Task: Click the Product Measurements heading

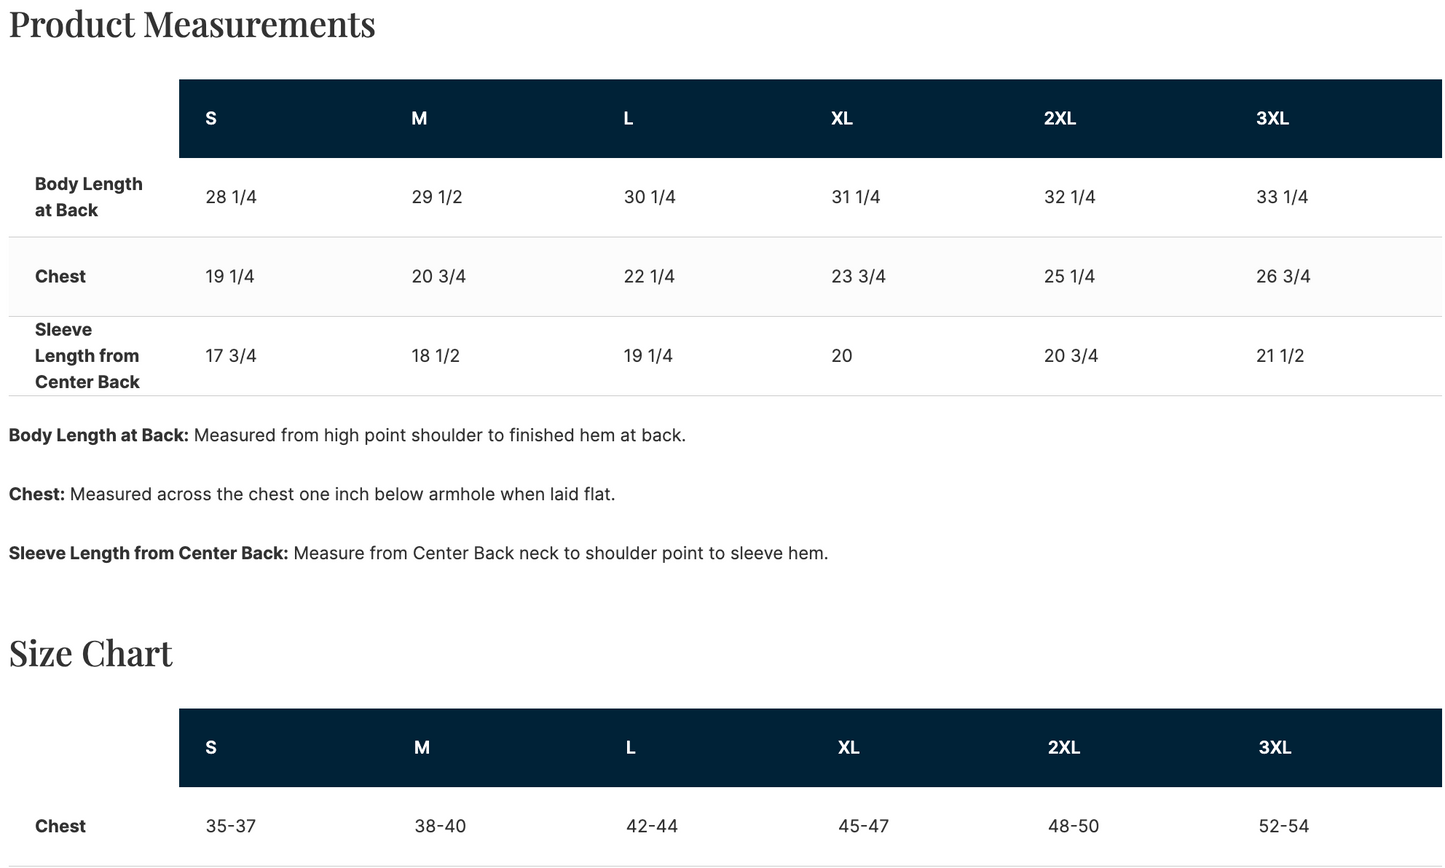Action: point(192,24)
